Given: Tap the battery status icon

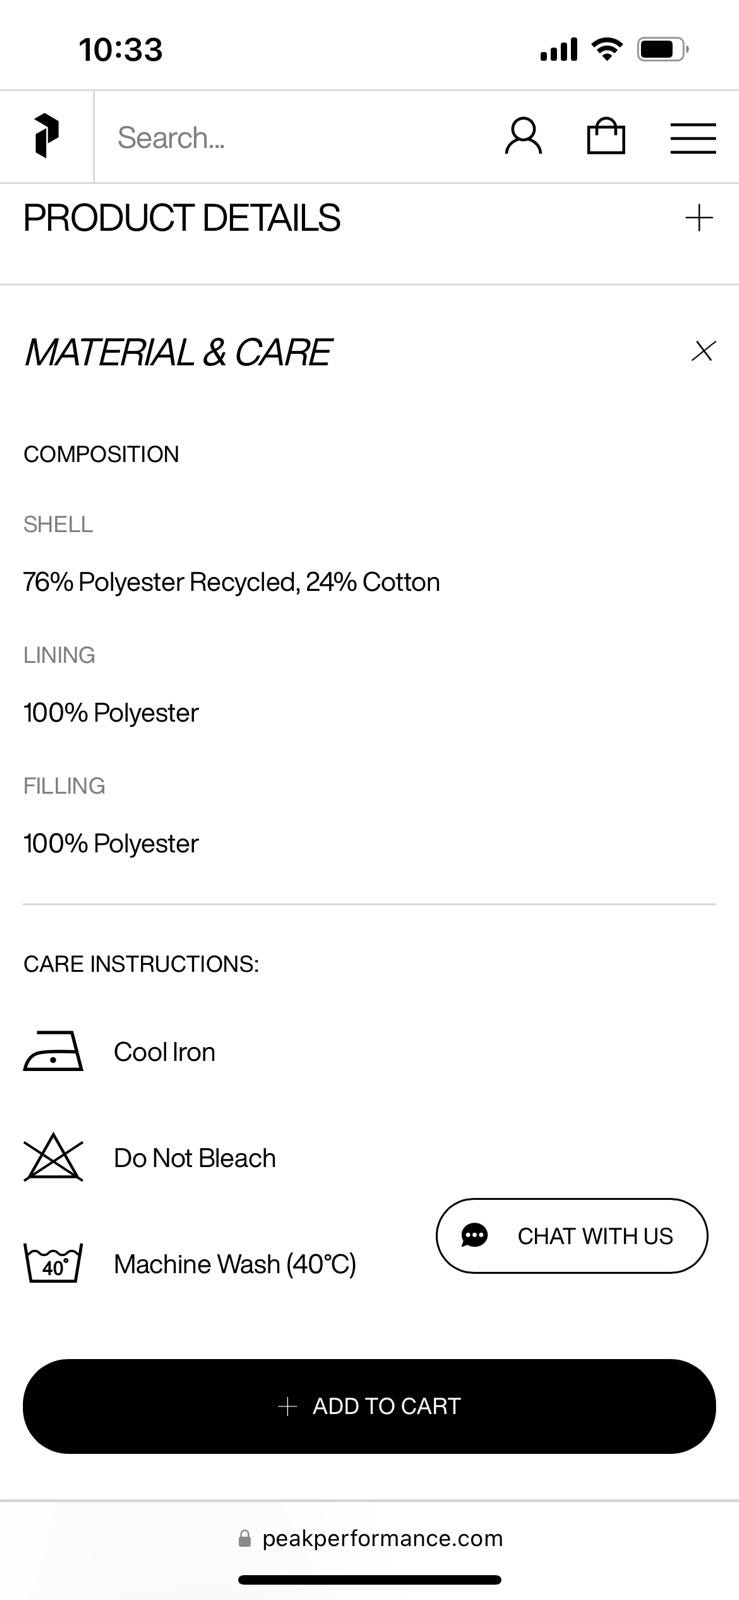Looking at the screenshot, I should pyautogui.click(x=662, y=49).
